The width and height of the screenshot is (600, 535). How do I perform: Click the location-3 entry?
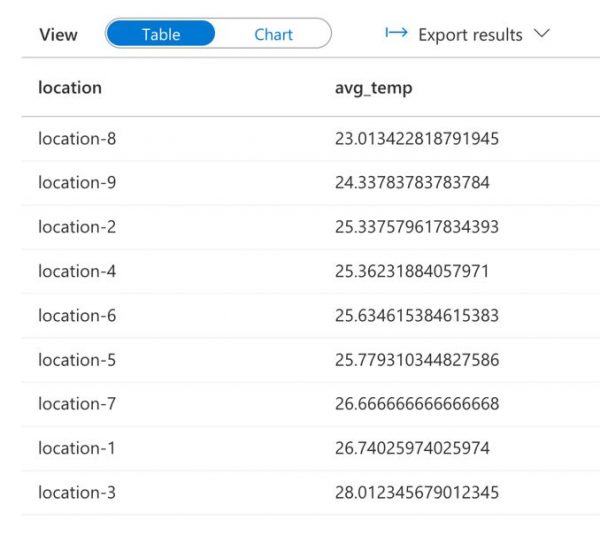77,492
